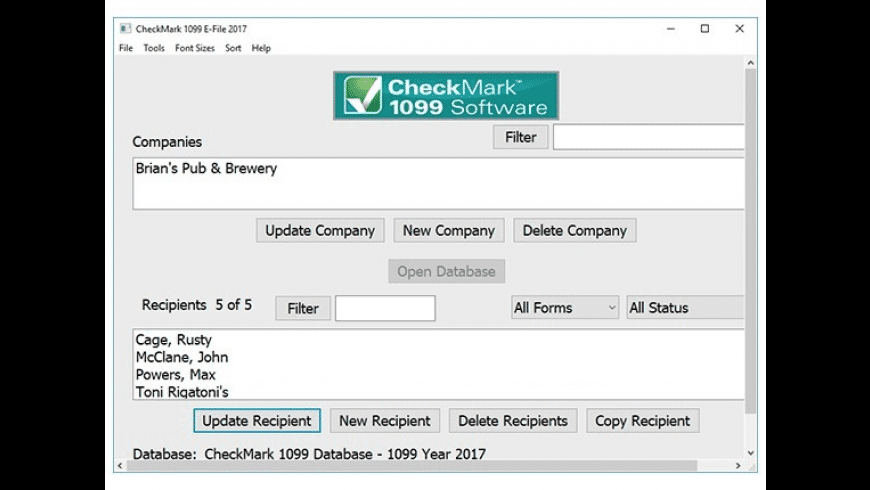The height and width of the screenshot is (490, 870).
Task: Click the horizontal scrollbar right arrow
Action: click(x=738, y=466)
